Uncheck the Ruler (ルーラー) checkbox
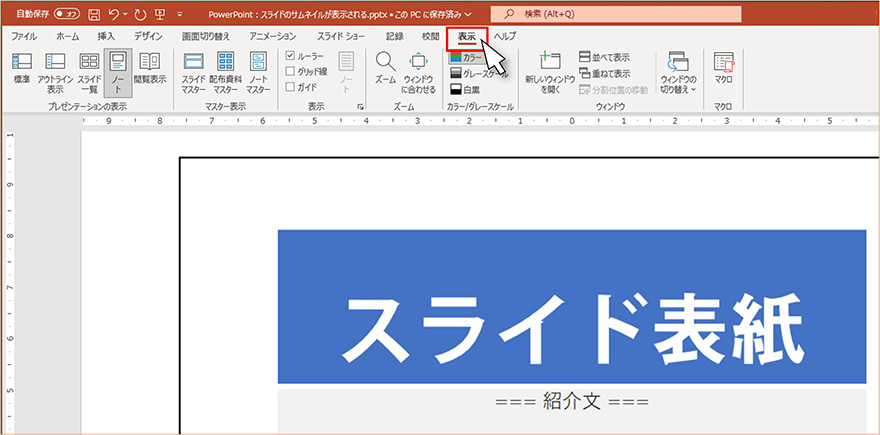 tap(291, 57)
